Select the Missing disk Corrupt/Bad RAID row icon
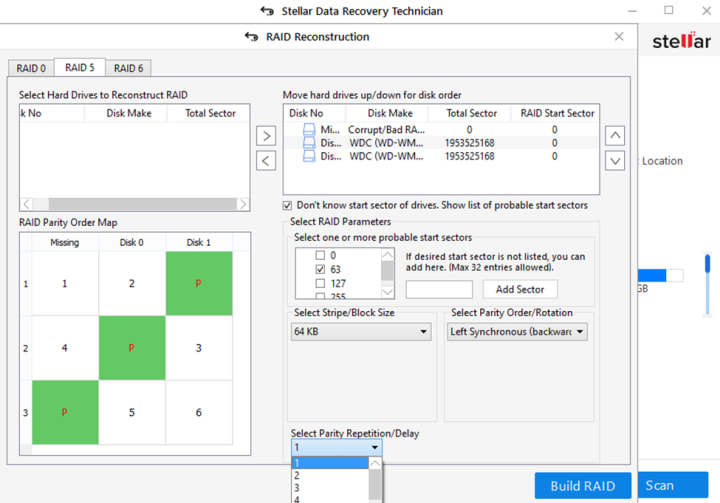 coord(309,130)
